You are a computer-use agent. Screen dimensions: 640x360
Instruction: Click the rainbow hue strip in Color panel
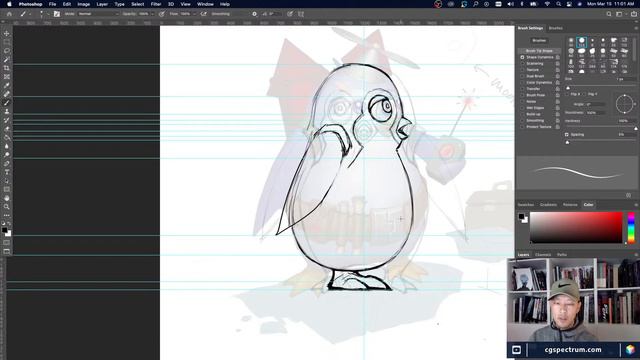pyautogui.click(x=631, y=227)
